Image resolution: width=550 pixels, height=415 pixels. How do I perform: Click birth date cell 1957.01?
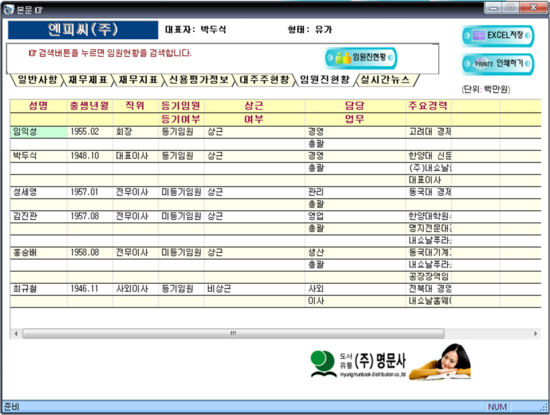click(90, 192)
